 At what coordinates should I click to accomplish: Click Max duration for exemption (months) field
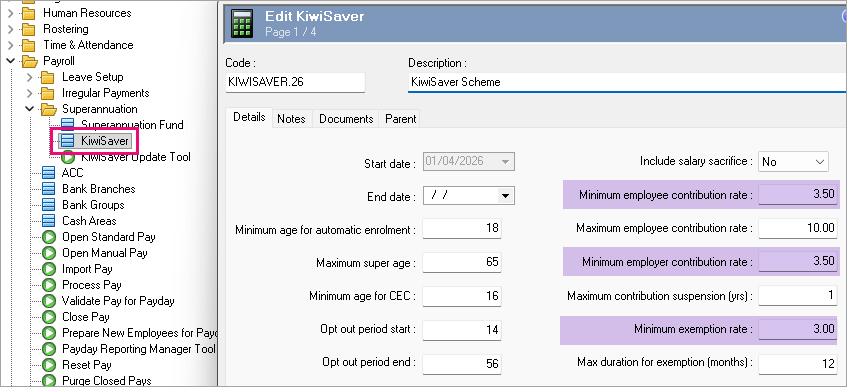(x=798, y=363)
